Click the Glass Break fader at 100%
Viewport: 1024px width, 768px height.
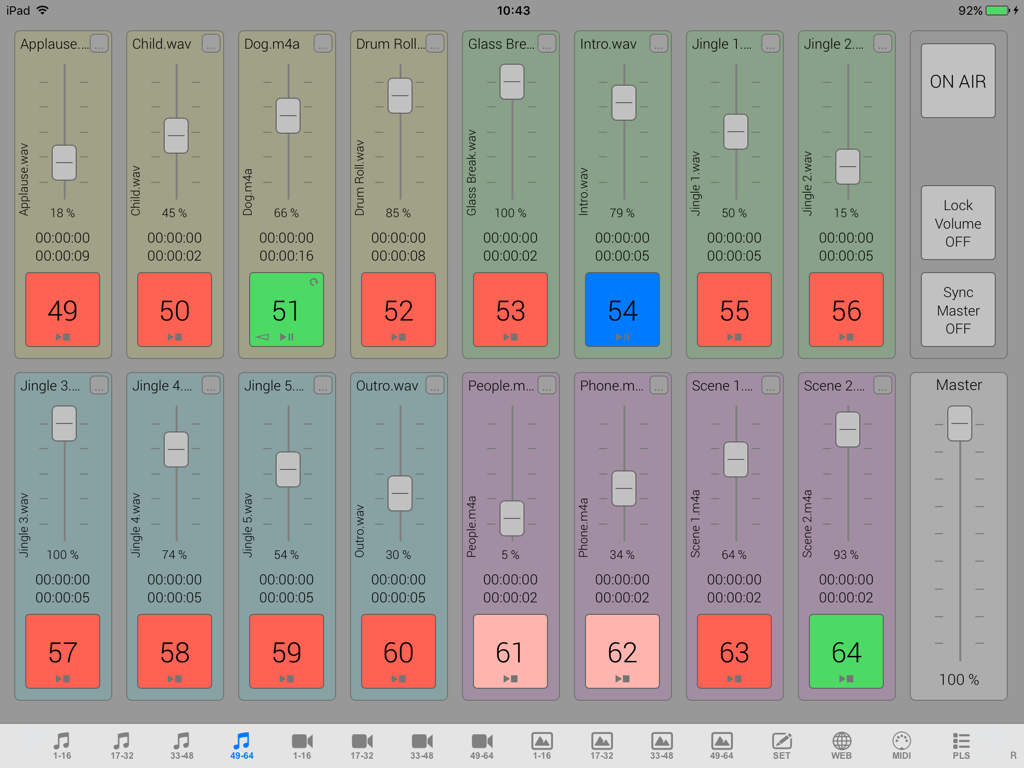point(512,82)
